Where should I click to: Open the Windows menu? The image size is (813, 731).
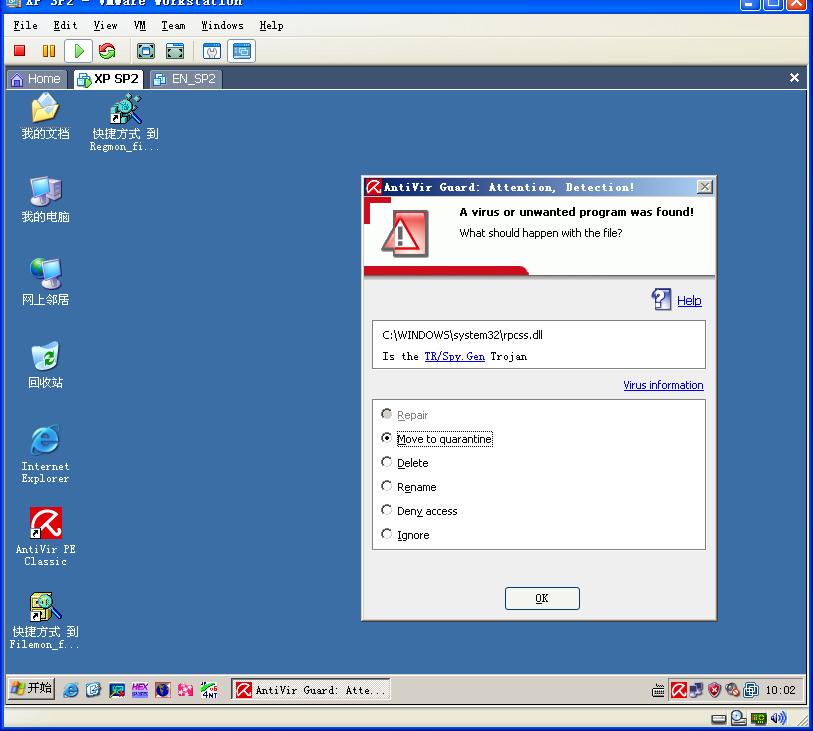[x=222, y=25]
